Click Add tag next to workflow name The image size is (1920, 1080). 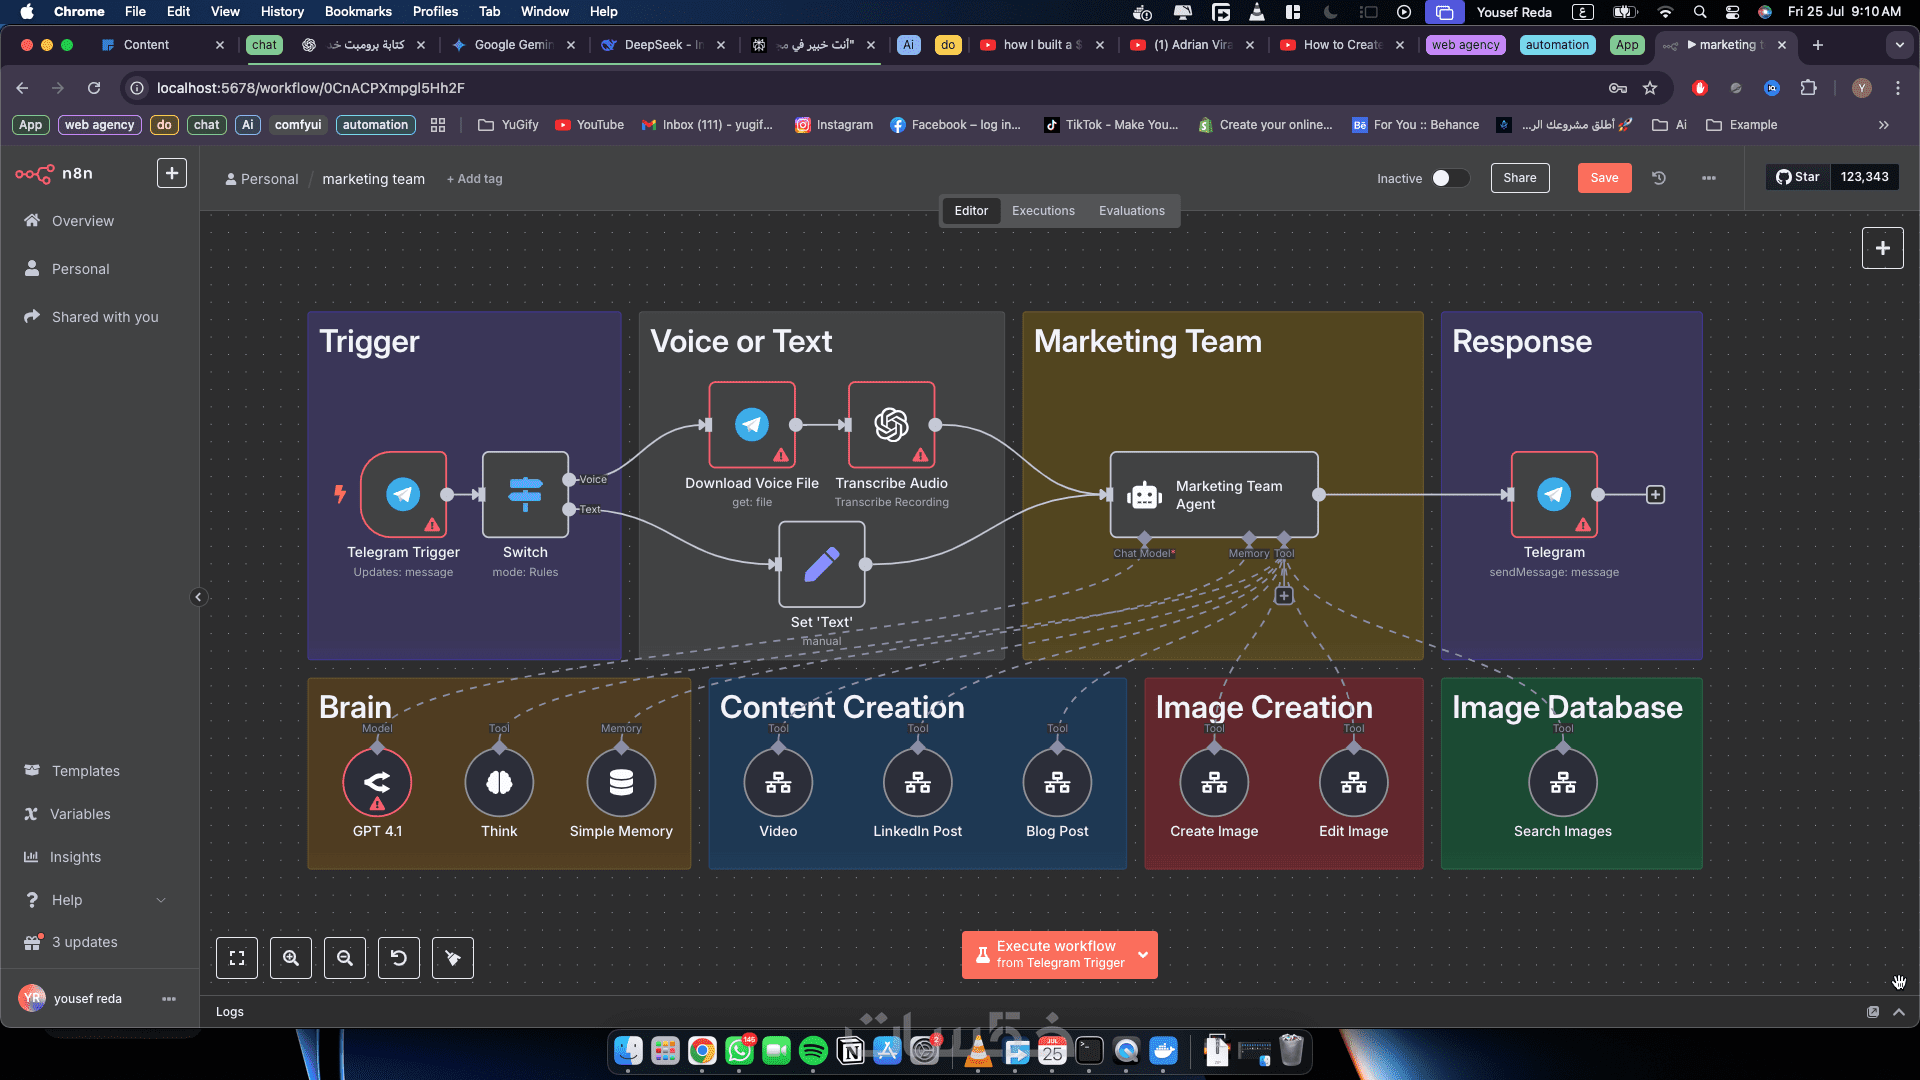pos(475,179)
